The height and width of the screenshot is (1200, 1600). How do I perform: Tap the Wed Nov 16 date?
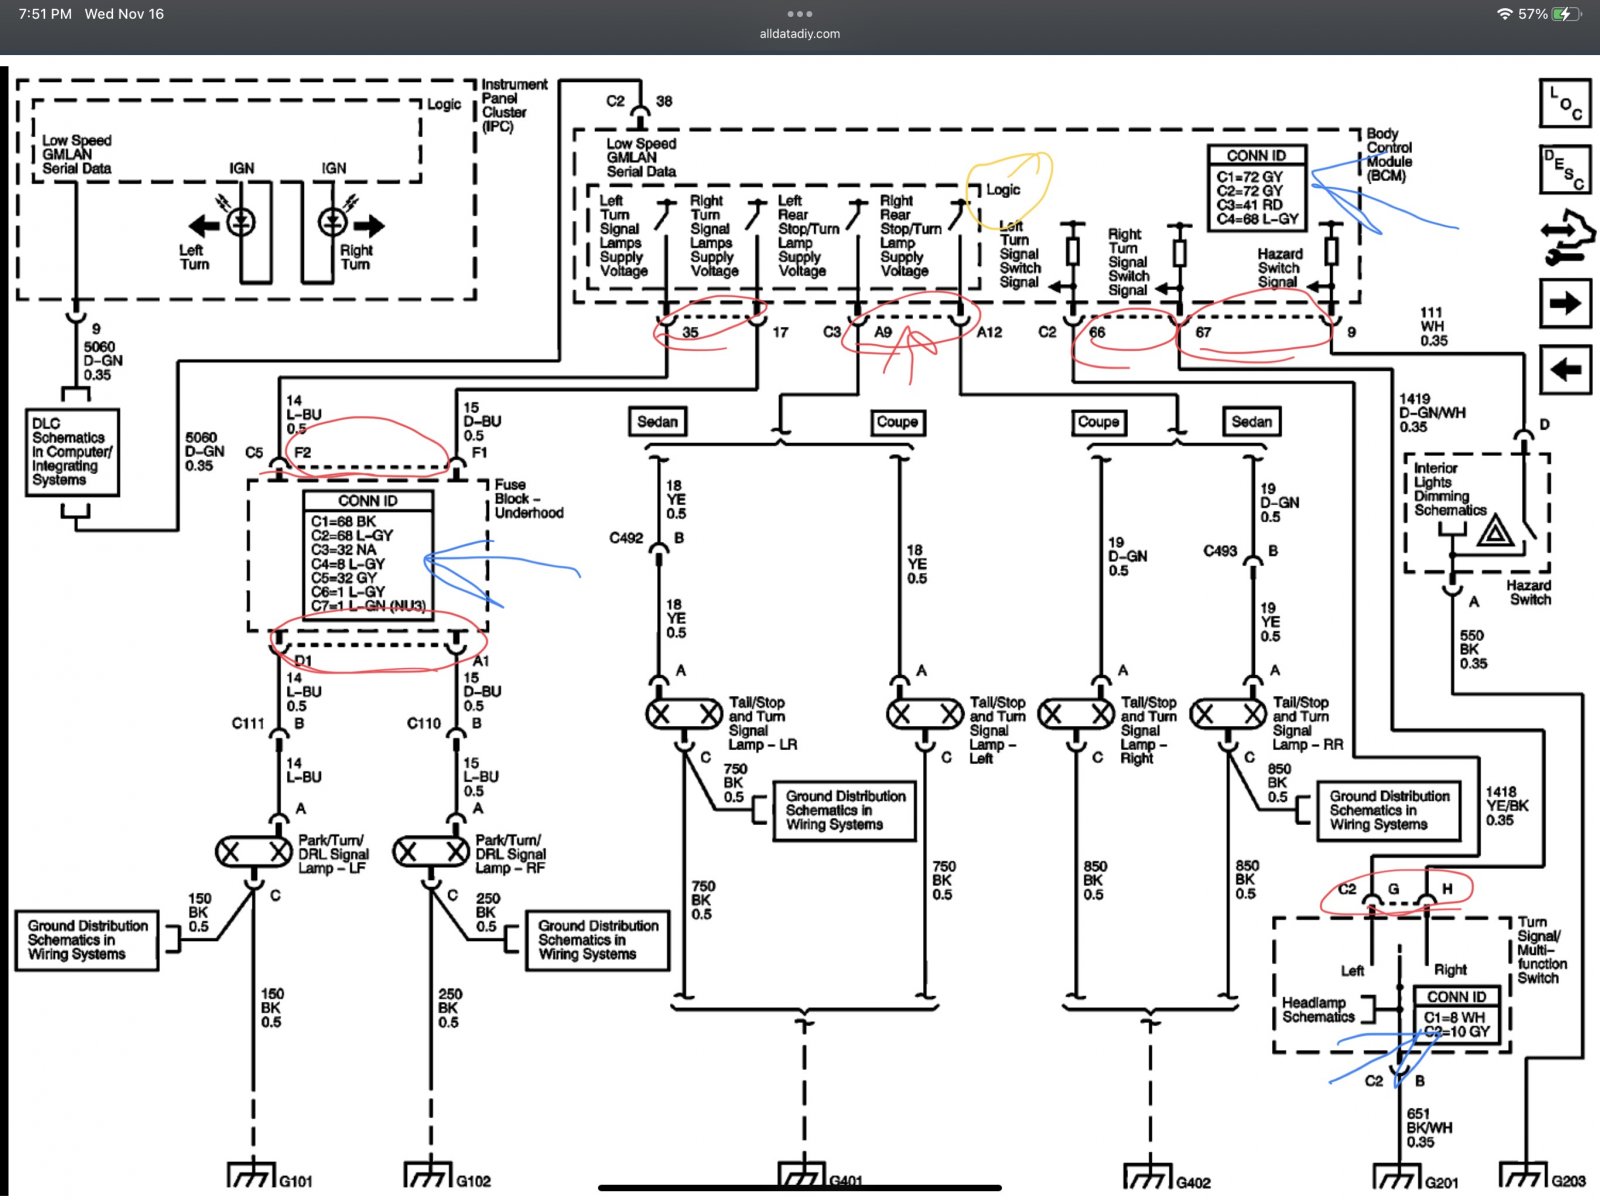[124, 14]
